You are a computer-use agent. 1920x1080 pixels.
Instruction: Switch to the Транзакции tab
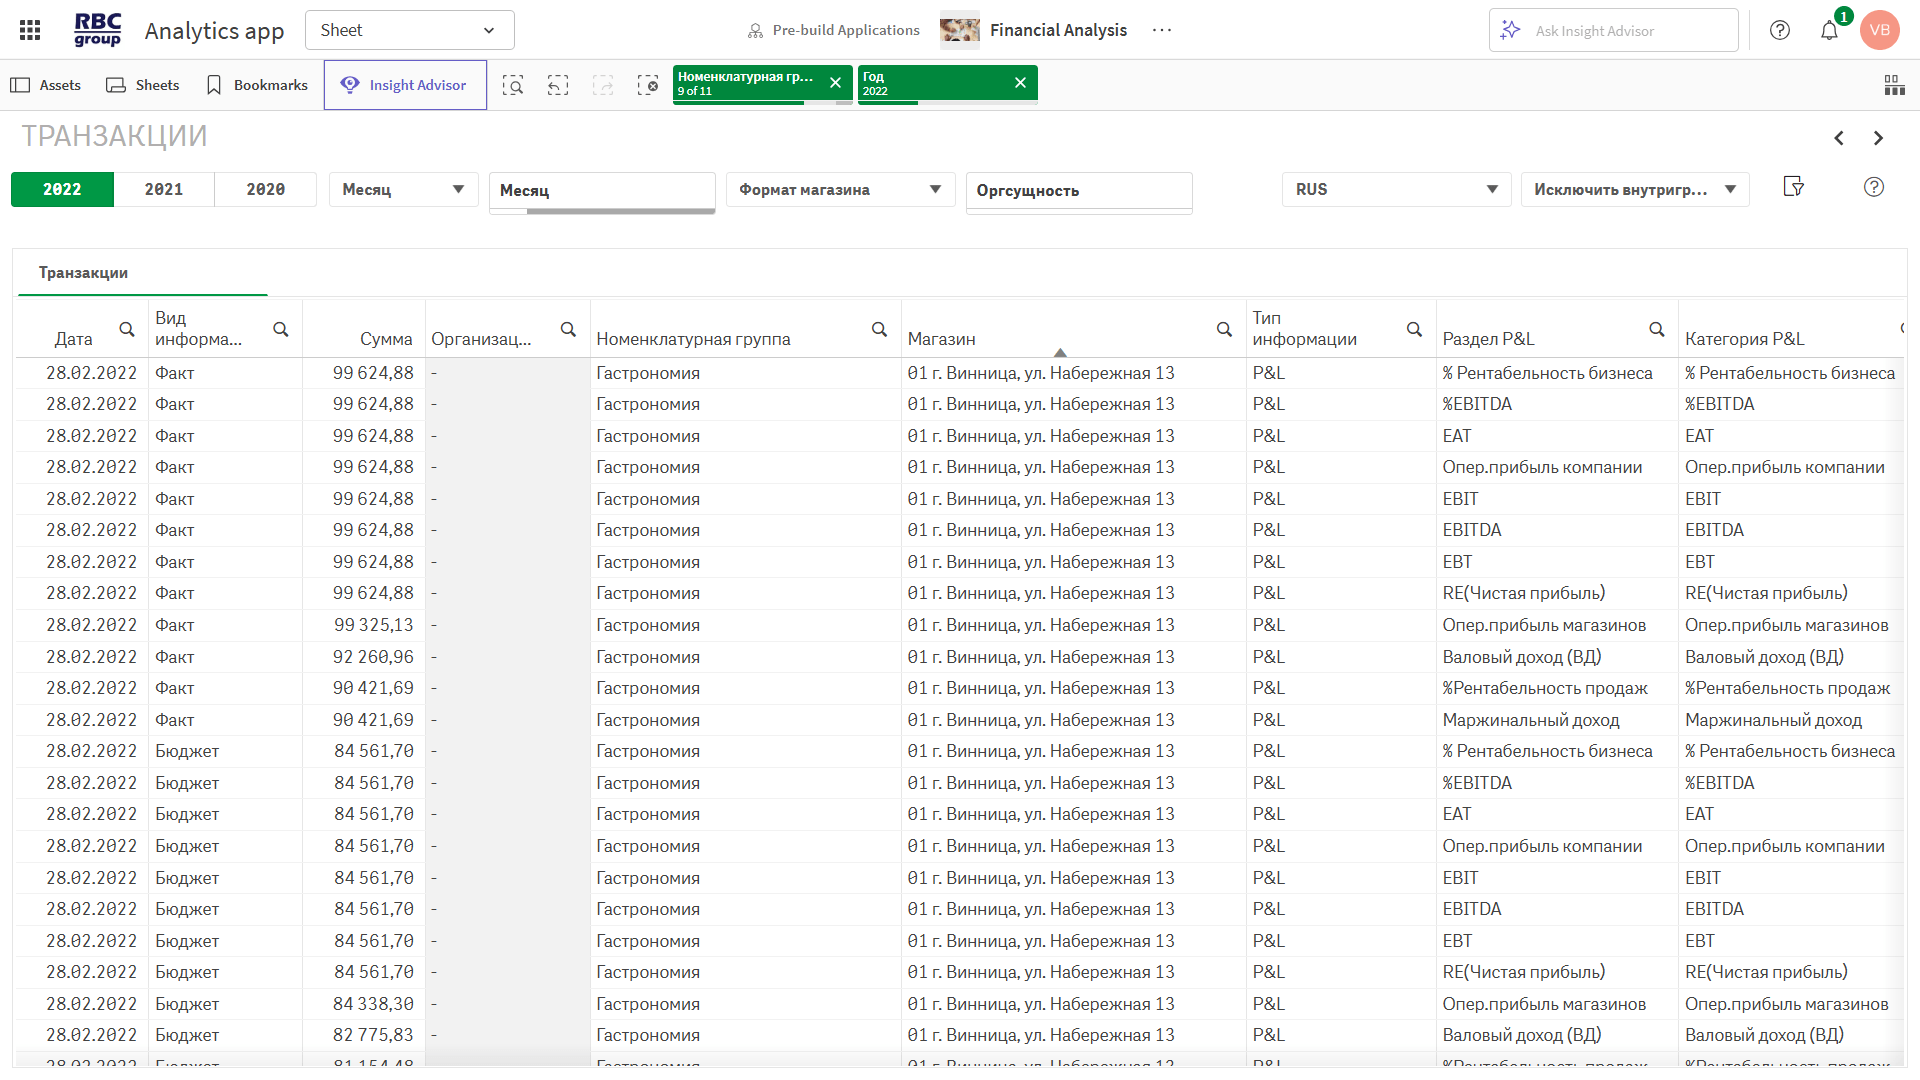coord(83,273)
